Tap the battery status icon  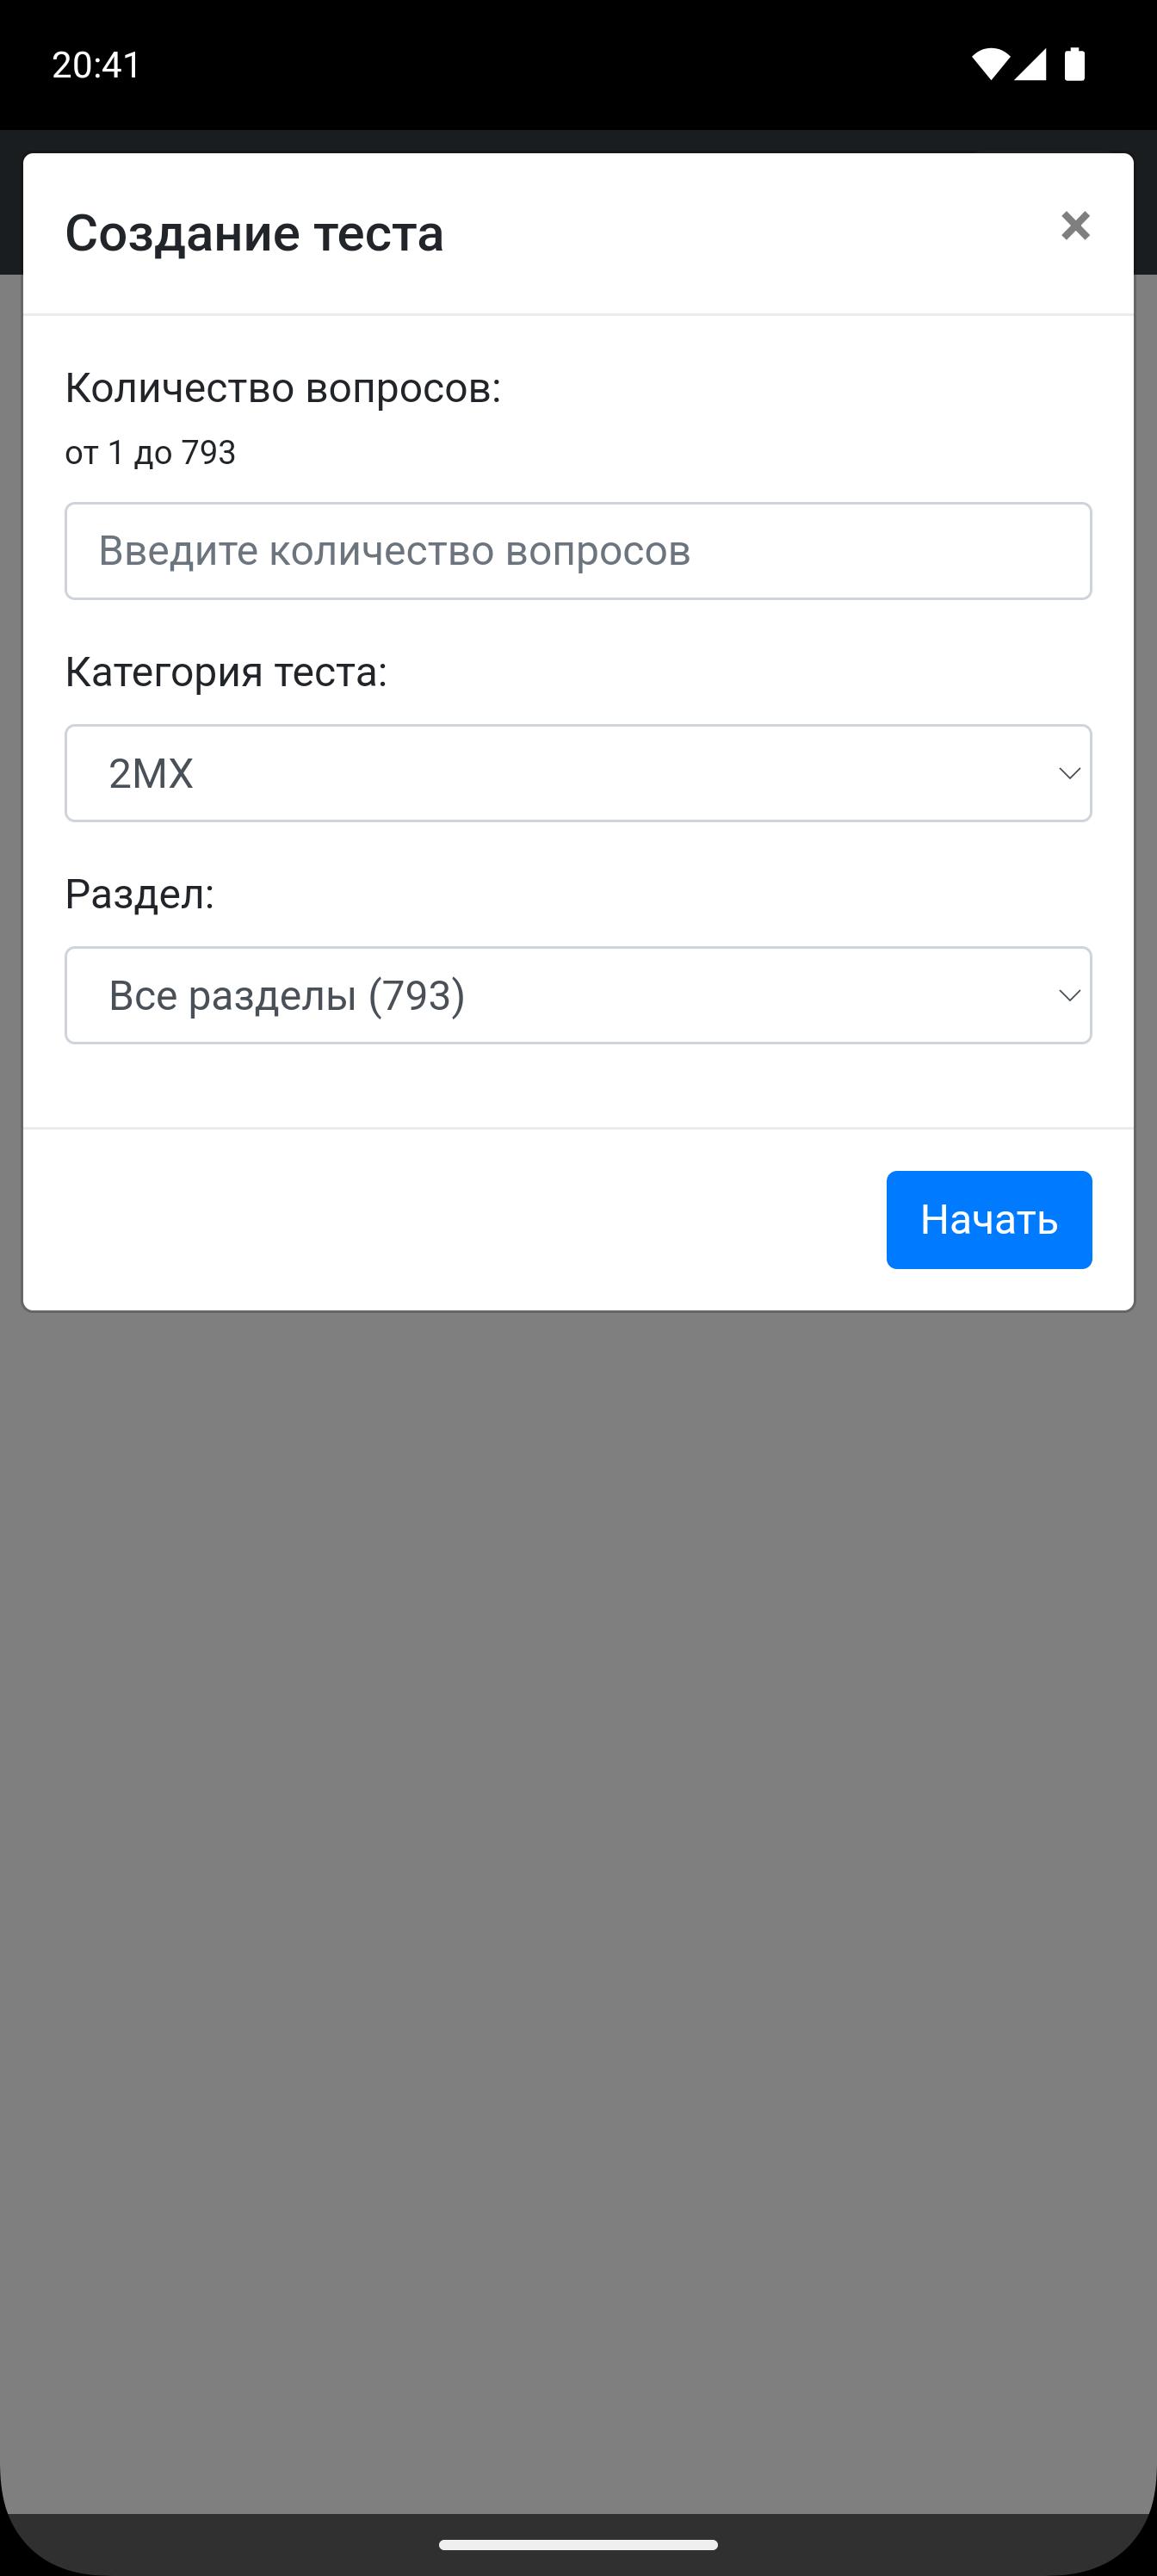pos(1074,64)
